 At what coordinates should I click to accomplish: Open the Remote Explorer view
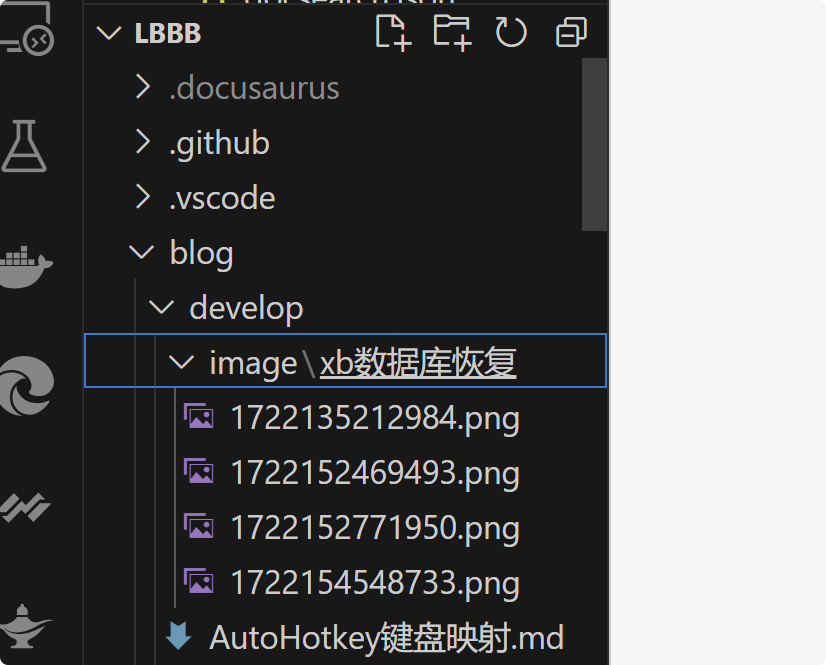(x=25, y=30)
